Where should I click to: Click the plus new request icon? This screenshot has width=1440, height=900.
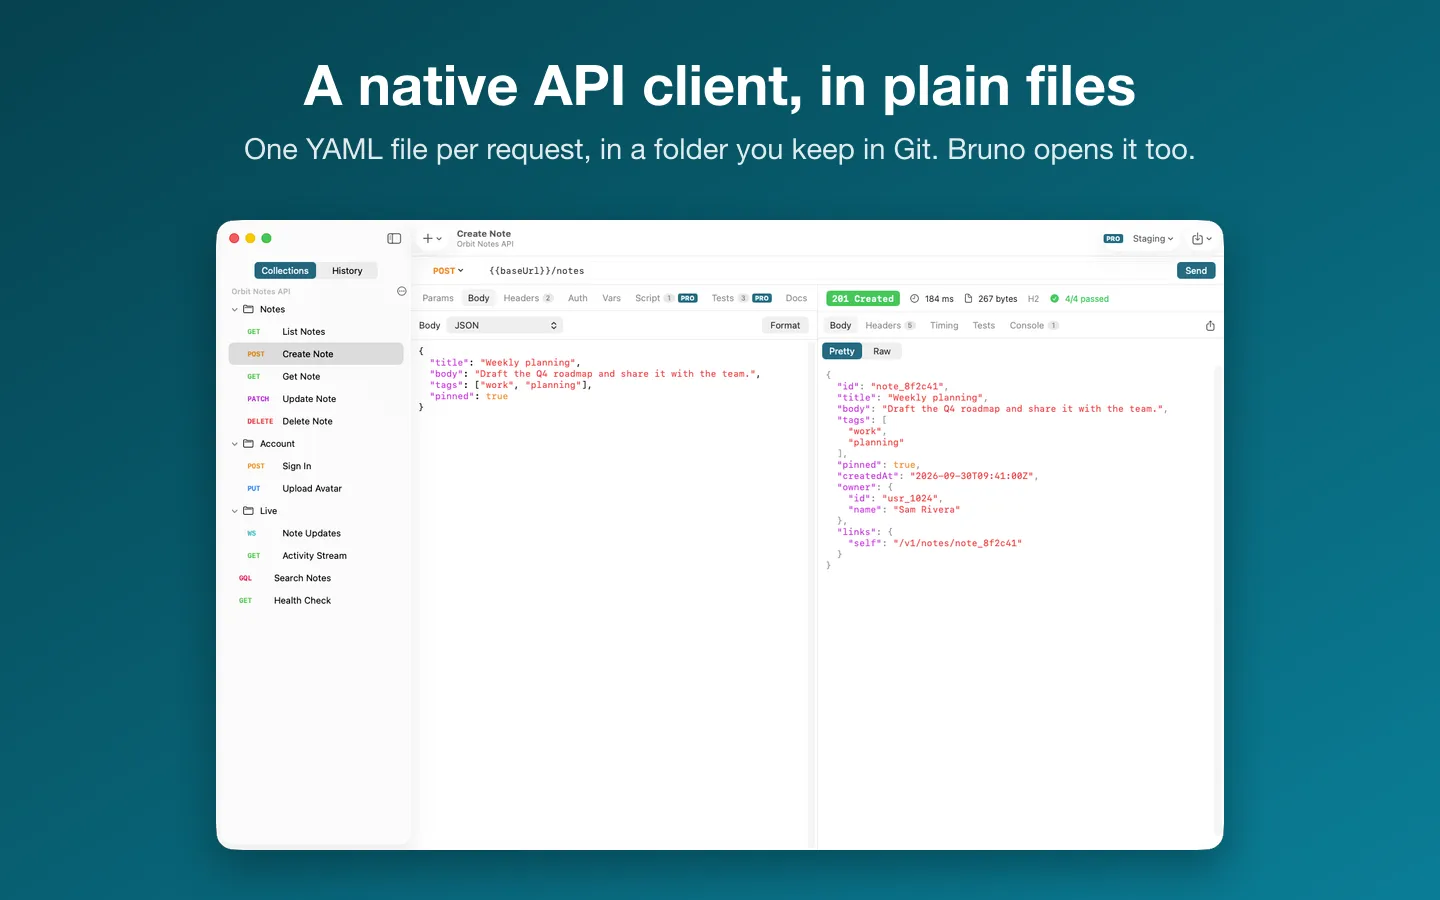pyautogui.click(x=428, y=238)
